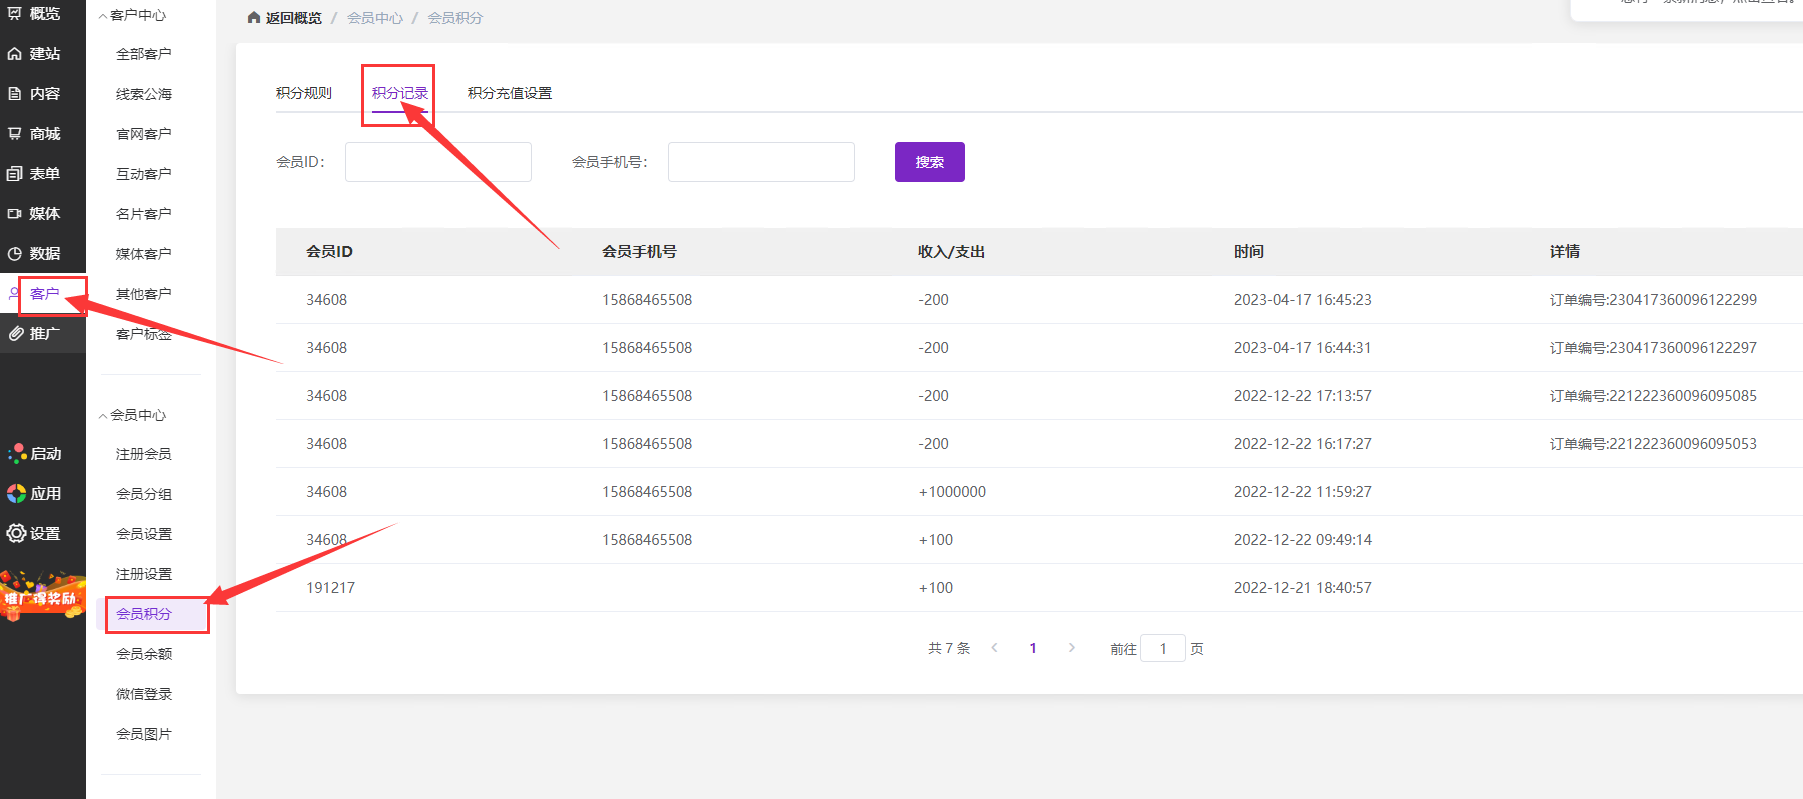Select the 表单 form icon
The width and height of the screenshot is (1803, 799).
pyautogui.click(x=15, y=174)
